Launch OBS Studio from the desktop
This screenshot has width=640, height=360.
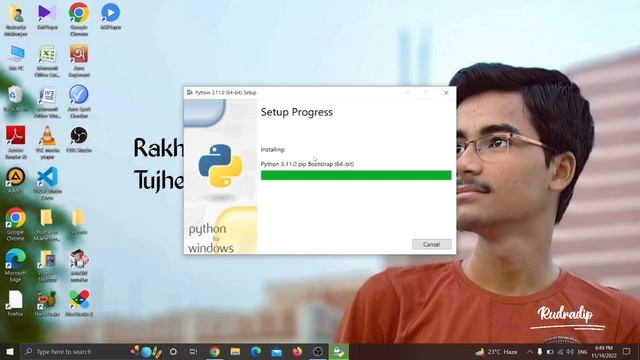pyautogui.click(x=79, y=140)
